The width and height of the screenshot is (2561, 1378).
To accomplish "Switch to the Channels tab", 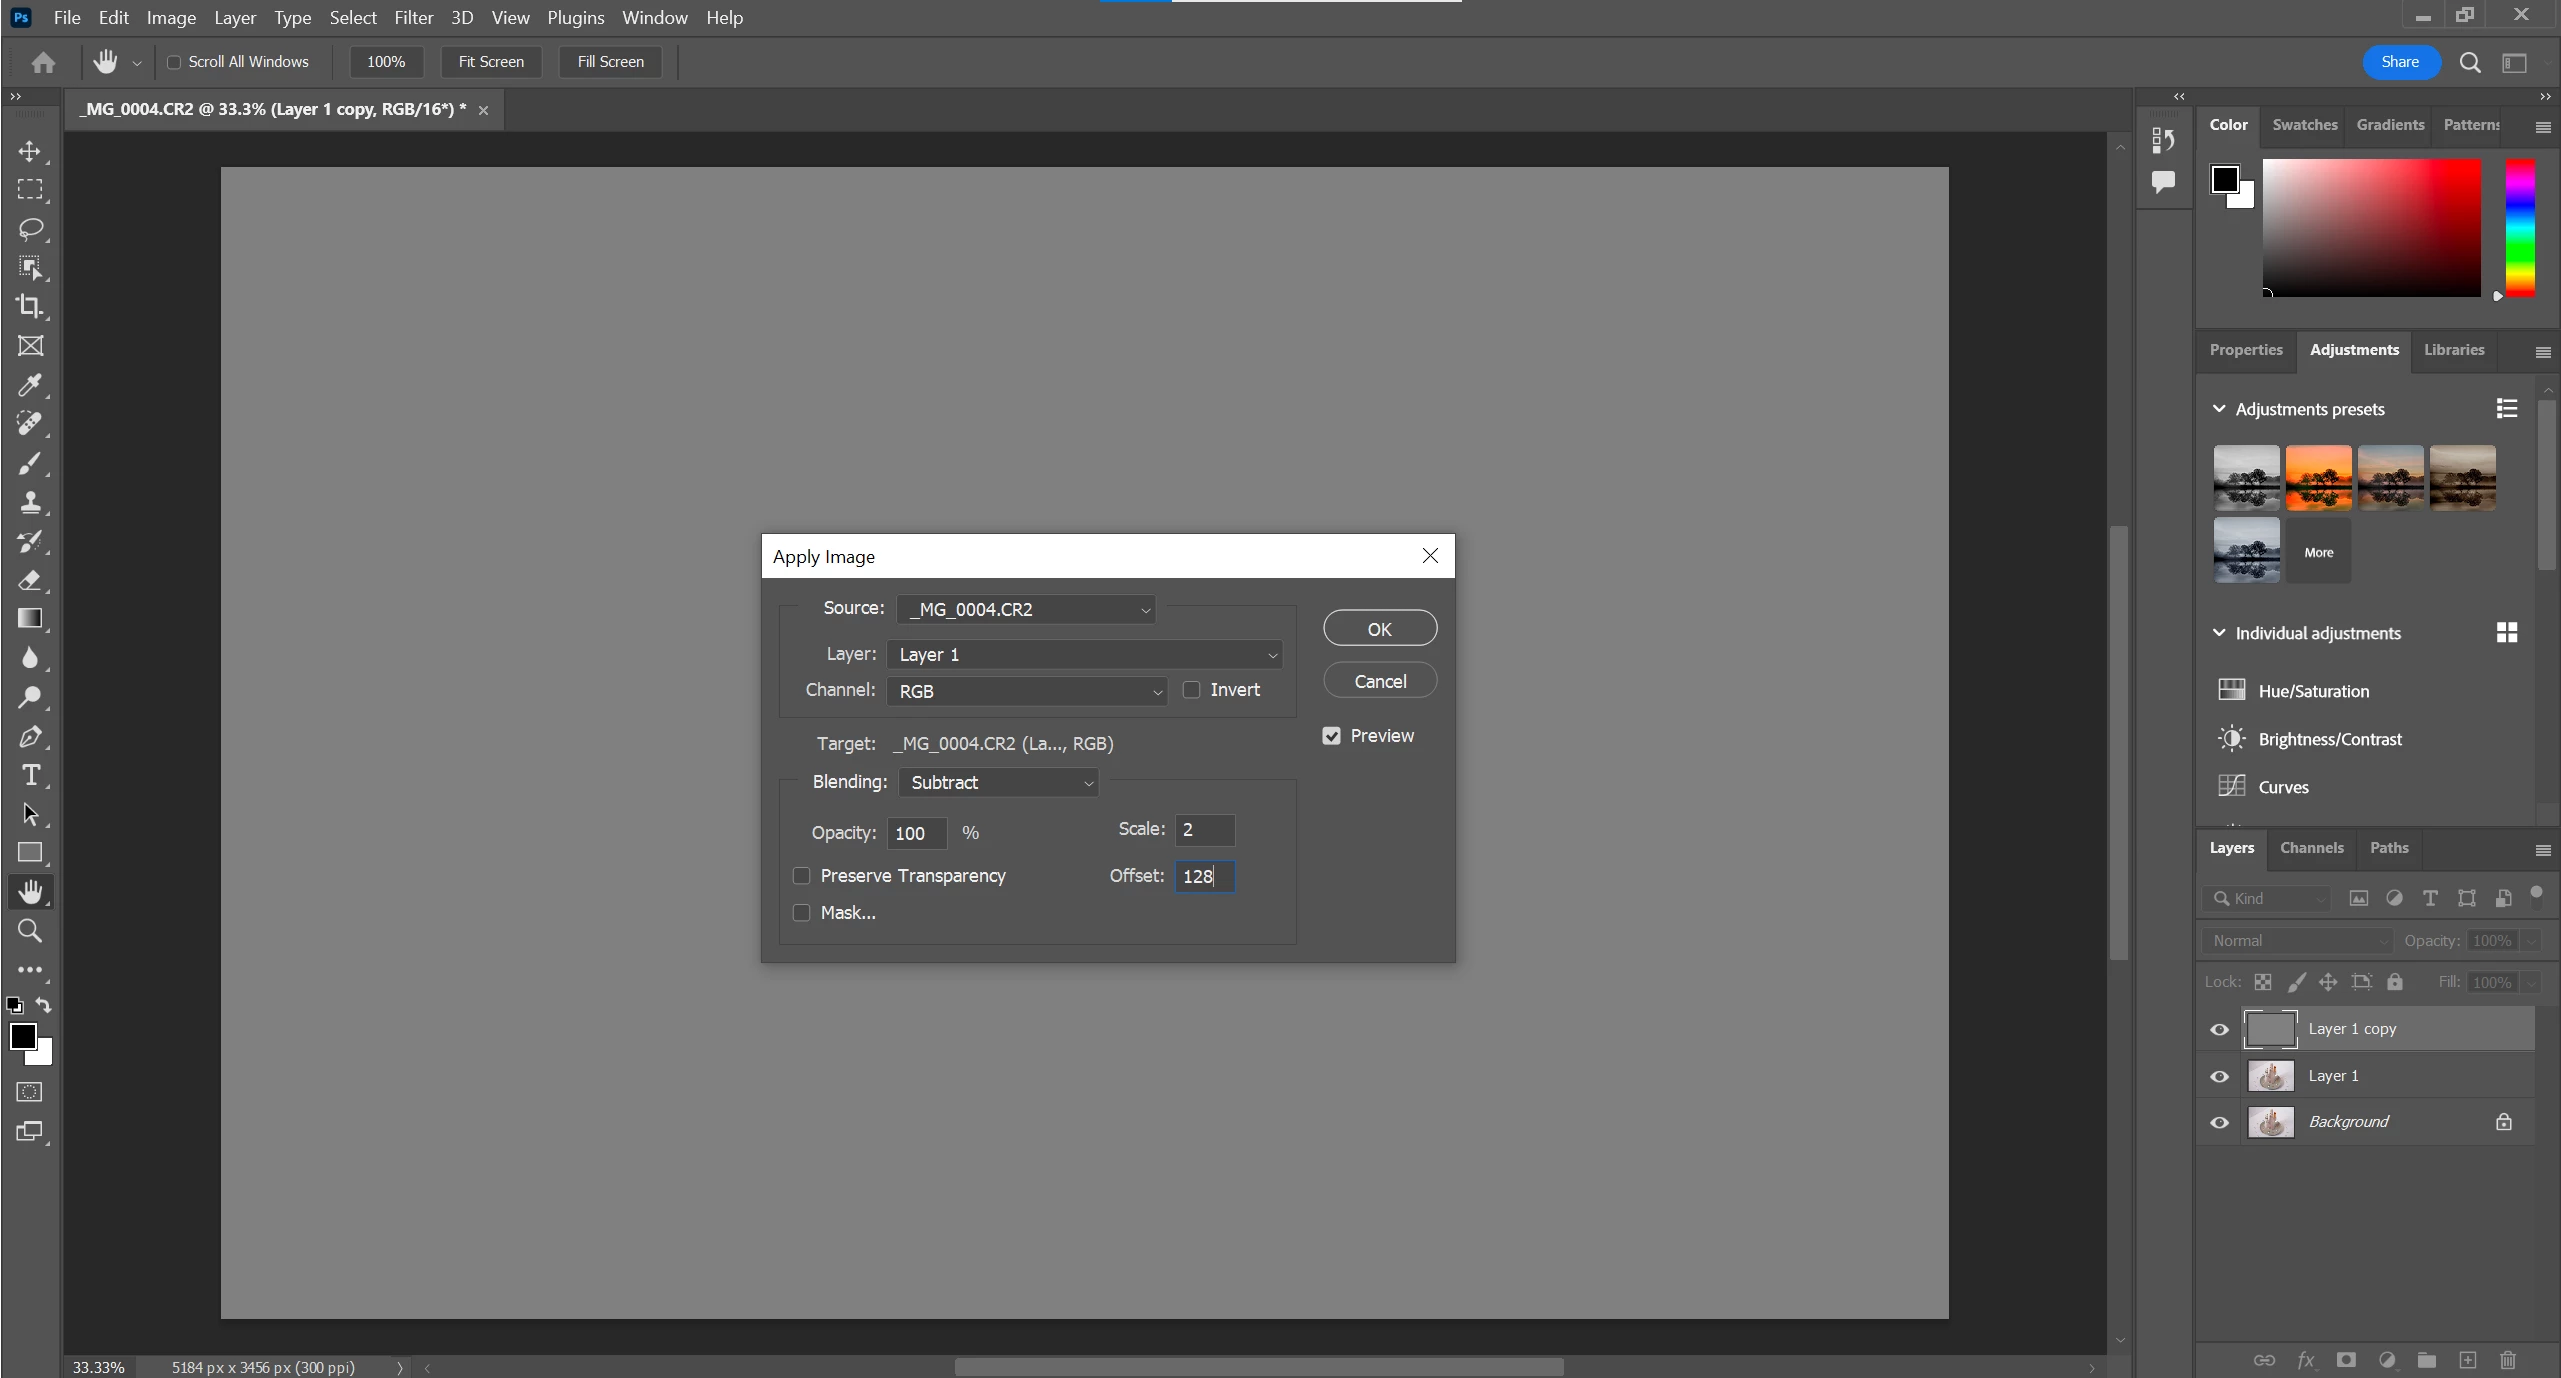I will (x=2311, y=848).
